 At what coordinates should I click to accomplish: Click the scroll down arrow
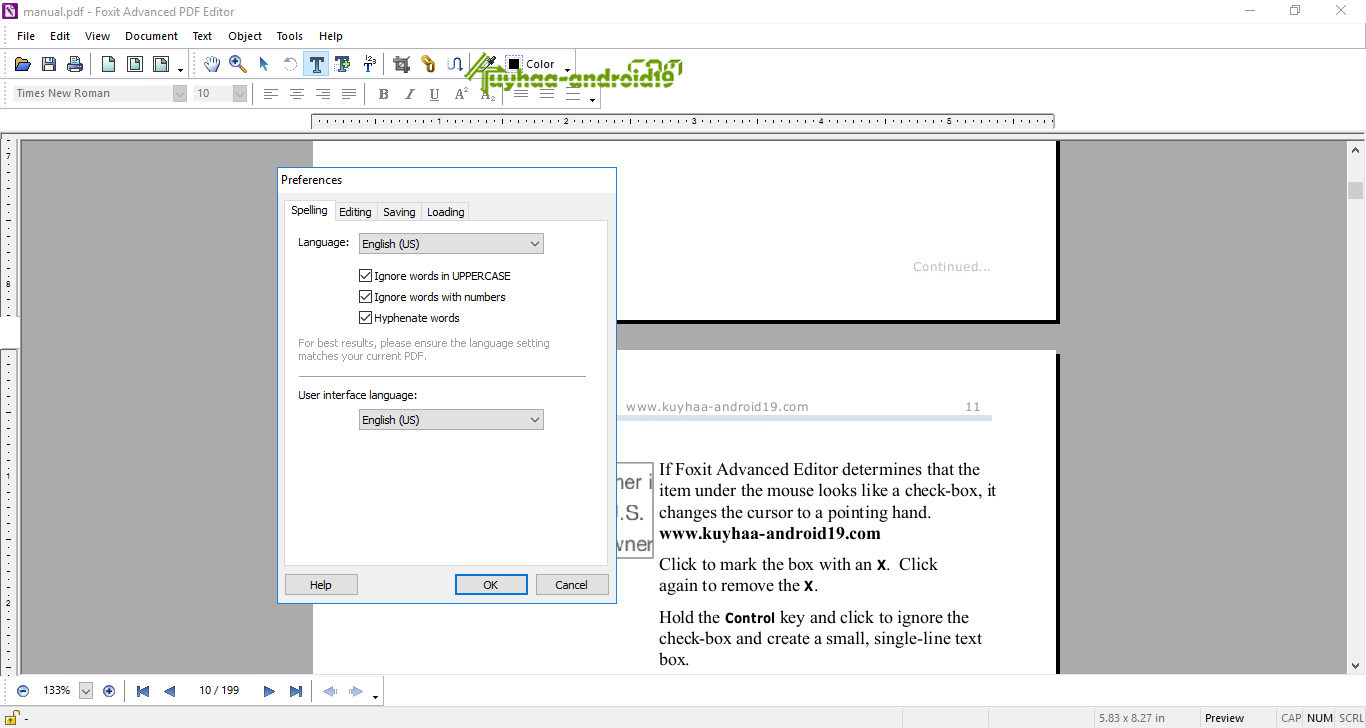pyautogui.click(x=1356, y=665)
